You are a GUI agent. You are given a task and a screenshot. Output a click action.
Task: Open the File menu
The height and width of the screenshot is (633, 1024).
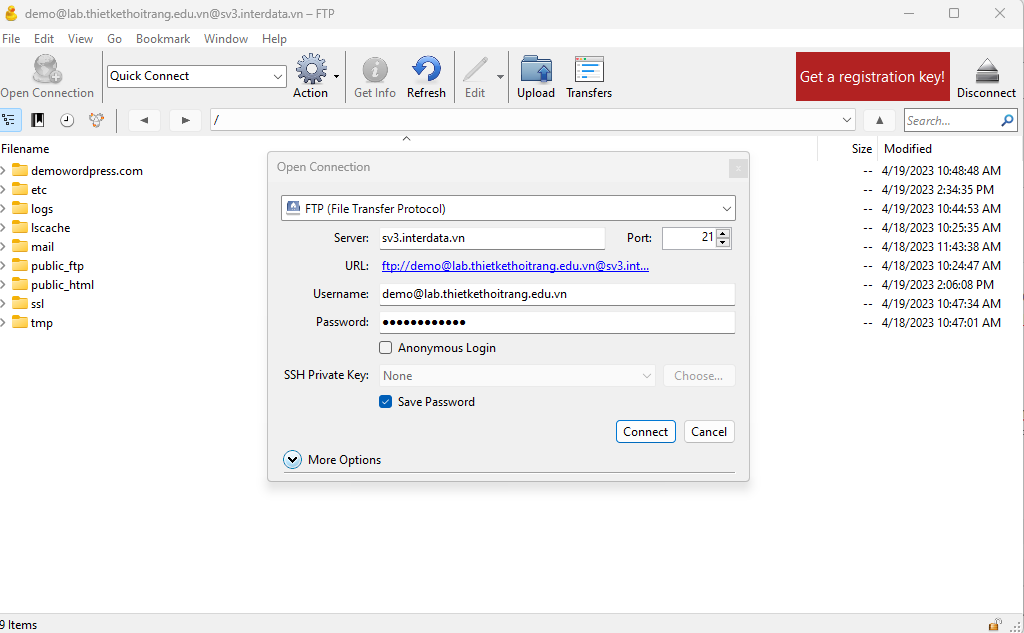pos(11,39)
